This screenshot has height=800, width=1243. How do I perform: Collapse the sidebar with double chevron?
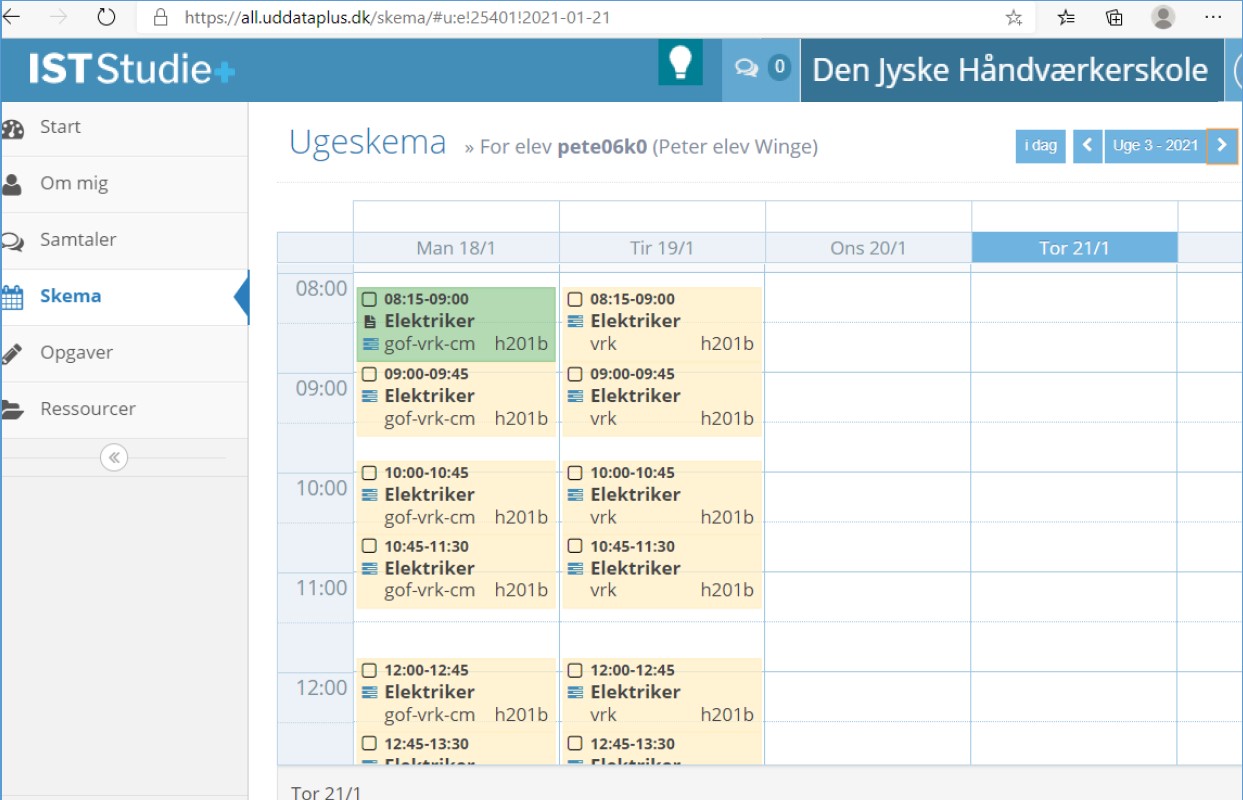114,458
